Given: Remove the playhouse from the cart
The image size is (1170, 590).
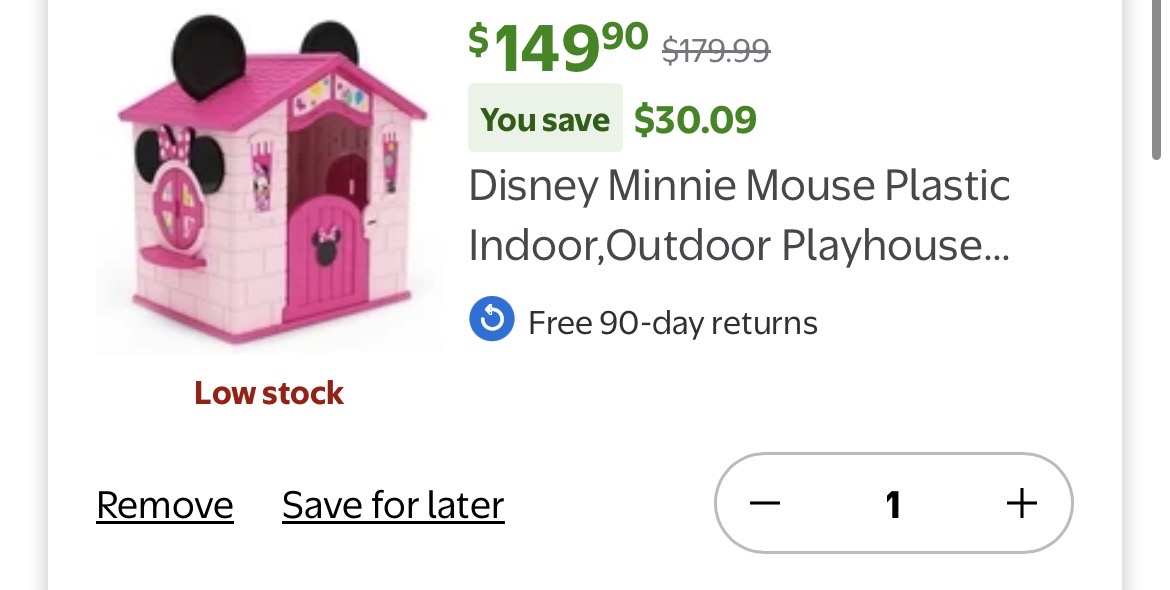Looking at the screenshot, I should [x=165, y=506].
